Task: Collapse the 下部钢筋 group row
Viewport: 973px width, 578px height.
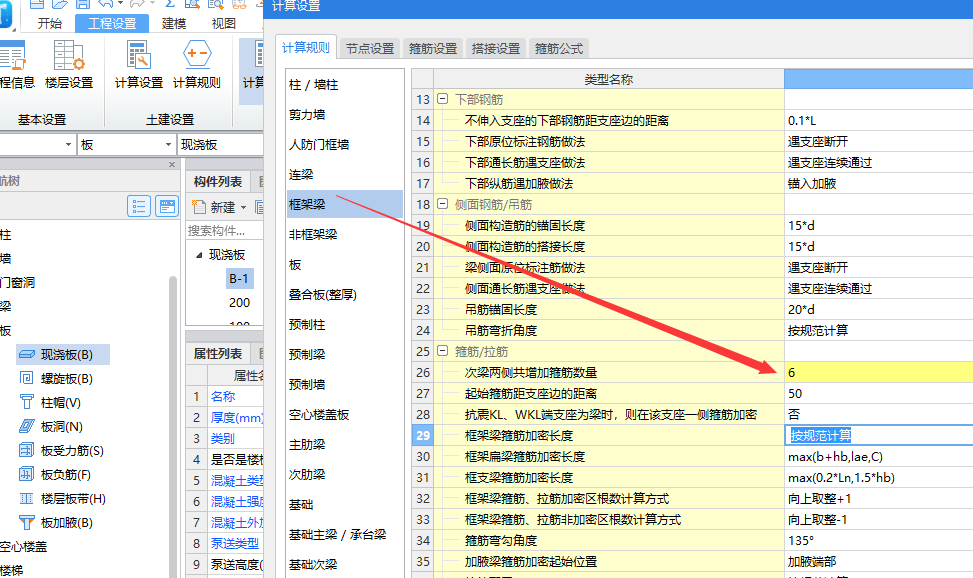Action: click(442, 99)
